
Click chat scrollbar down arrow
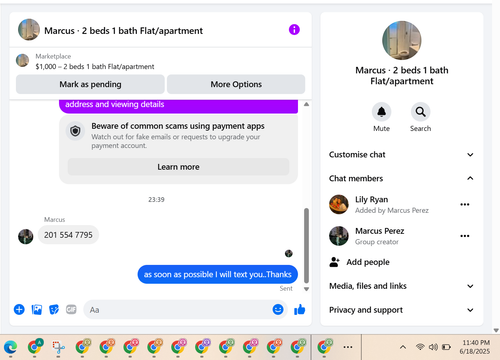[306, 289]
